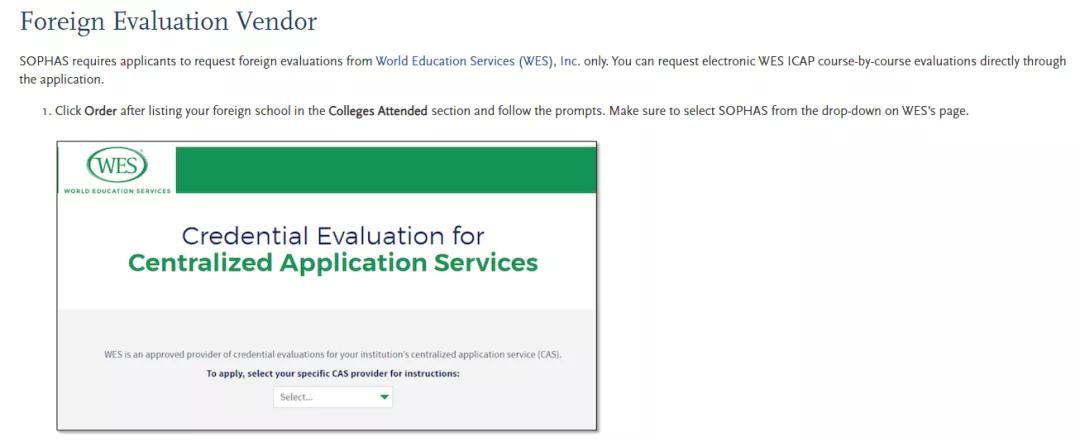Open World Education Services (WES), Inc. link
This screenshot has height=442, width=1080.
click(x=477, y=61)
